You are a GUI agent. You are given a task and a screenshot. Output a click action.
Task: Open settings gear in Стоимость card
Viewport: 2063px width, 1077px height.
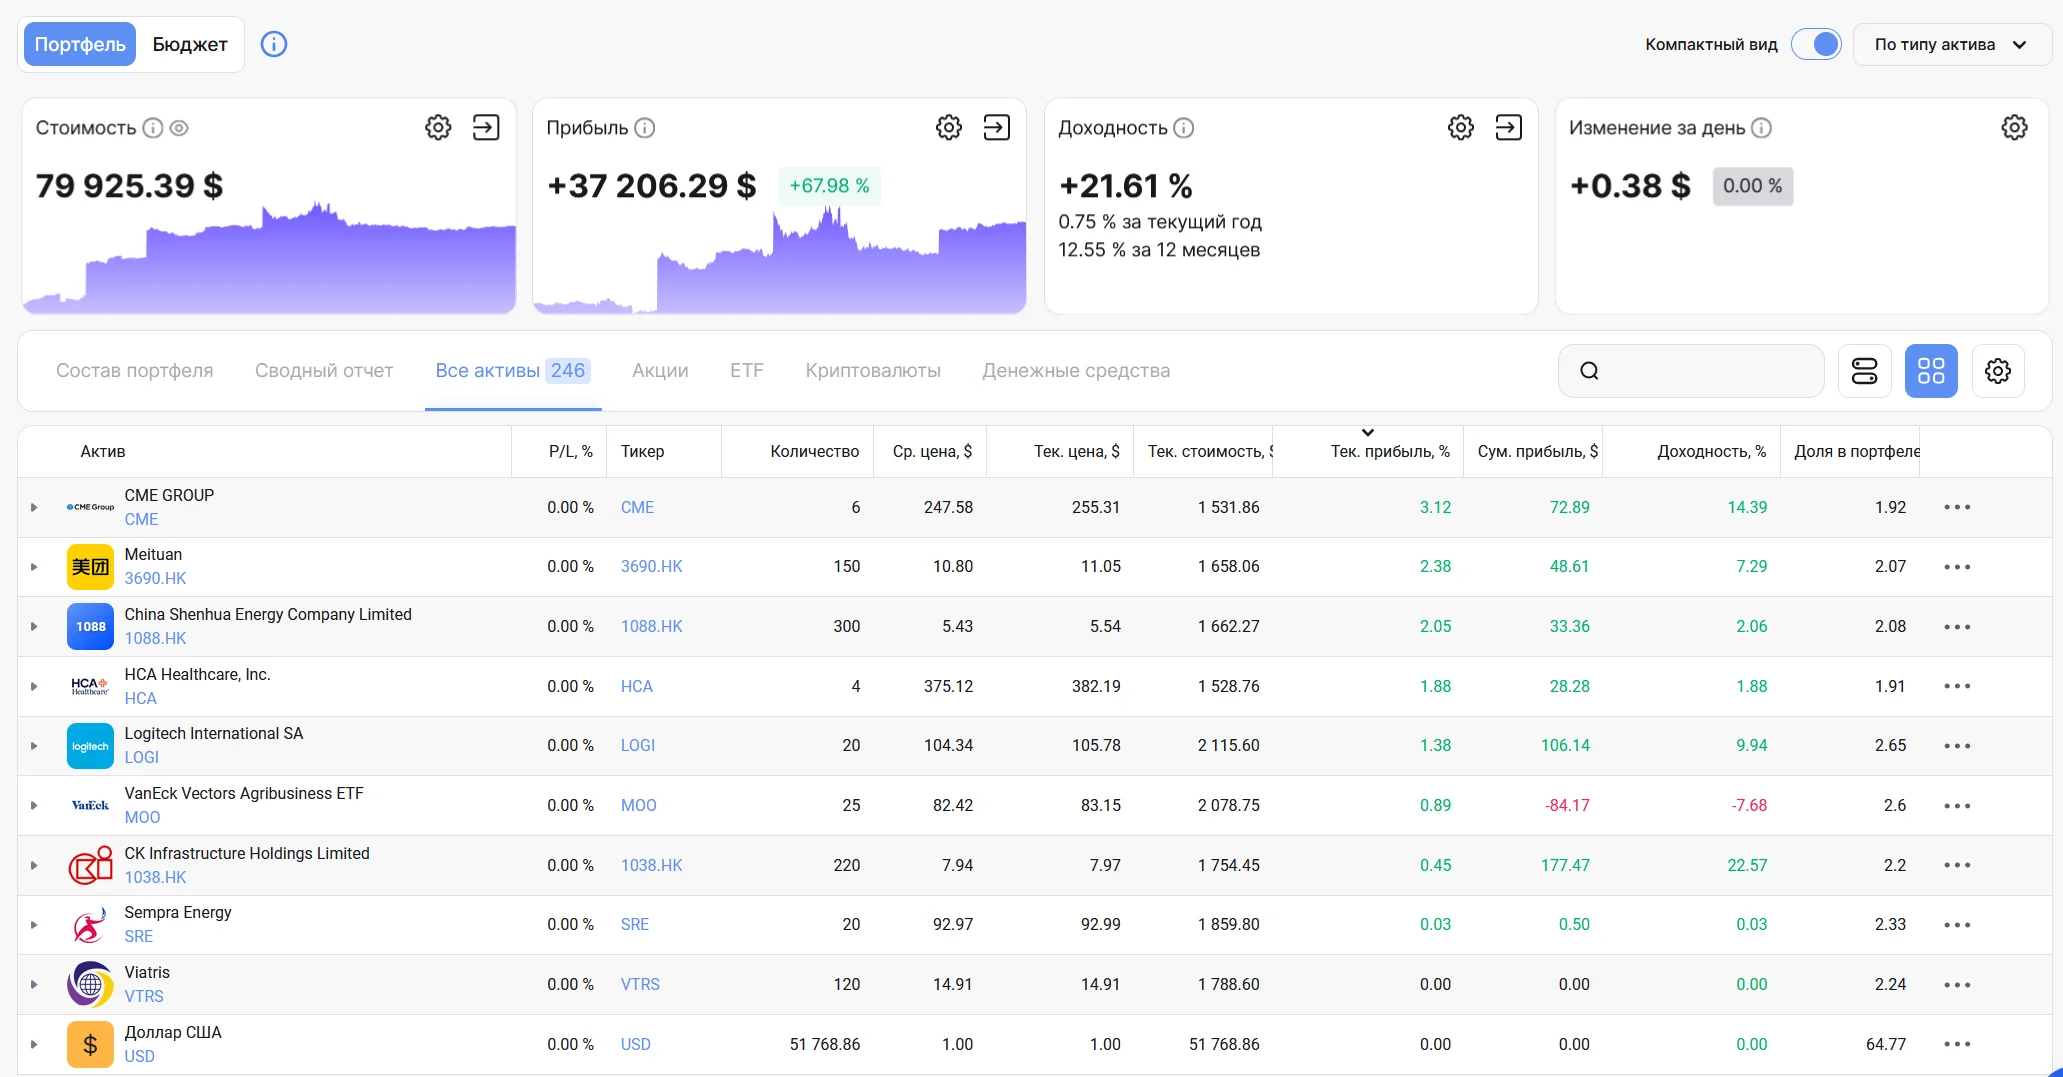(x=438, y=128)
